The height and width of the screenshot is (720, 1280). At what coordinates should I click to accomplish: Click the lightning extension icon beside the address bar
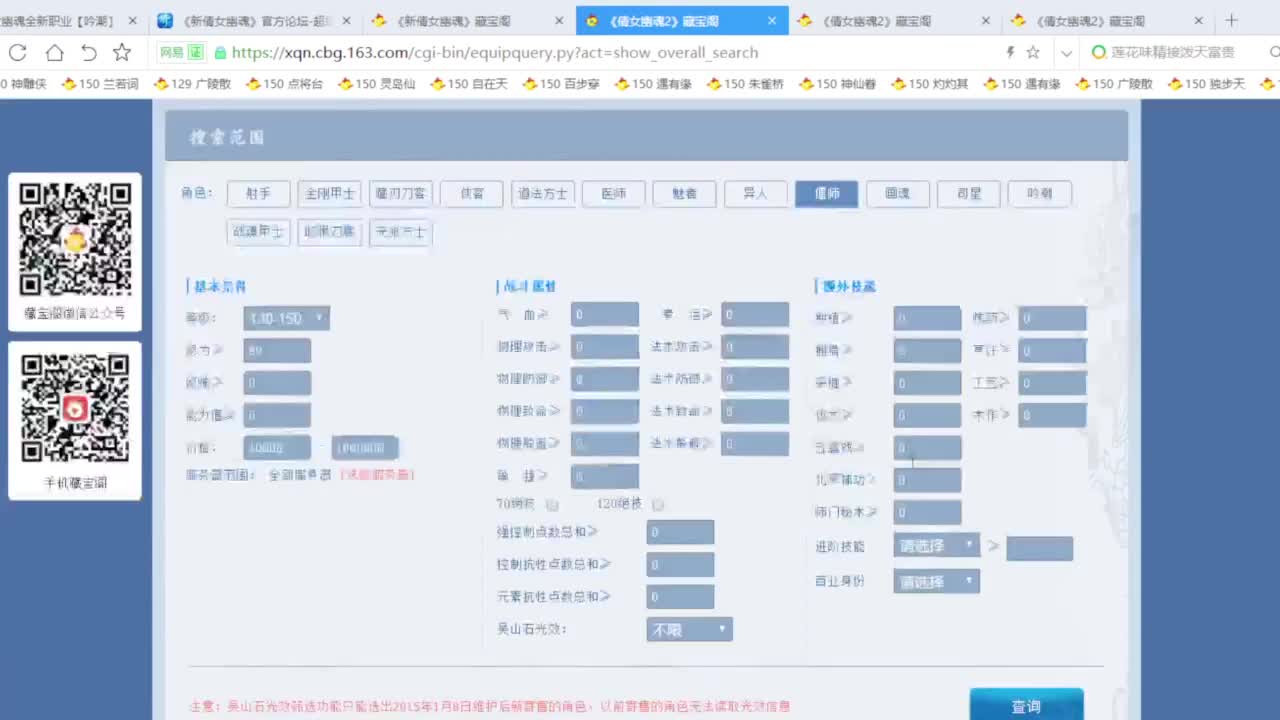coord(1009,52)
